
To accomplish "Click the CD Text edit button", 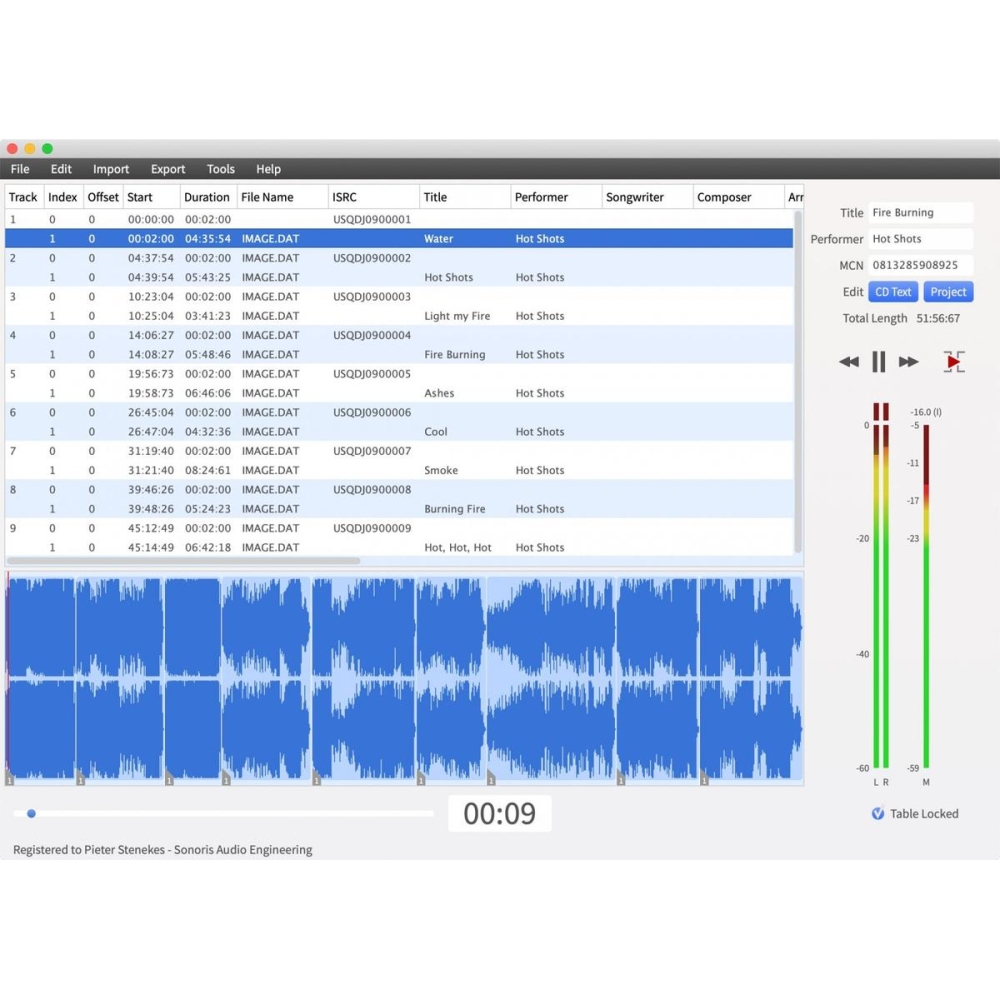I will 893,291.
